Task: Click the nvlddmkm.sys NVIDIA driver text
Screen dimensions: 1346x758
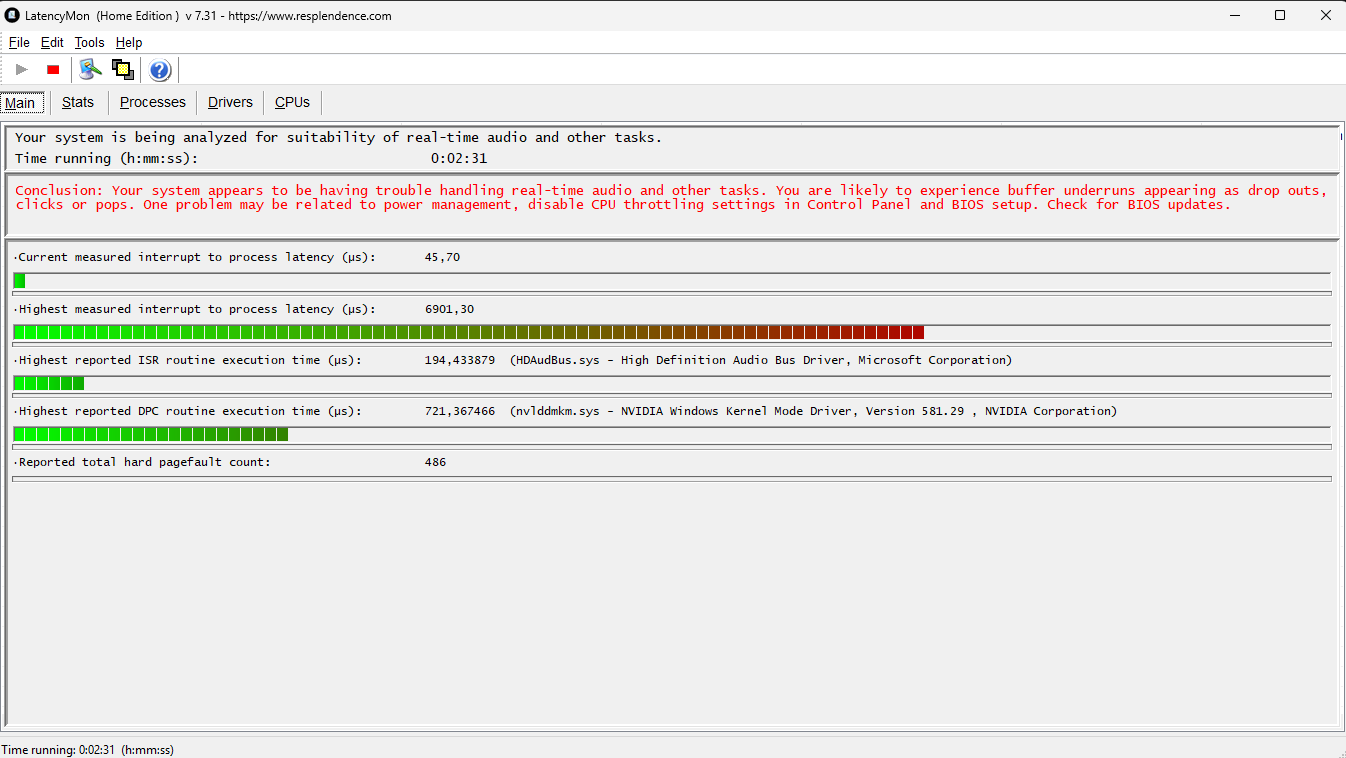Action: pyautogui.click(x=813, y=411)
